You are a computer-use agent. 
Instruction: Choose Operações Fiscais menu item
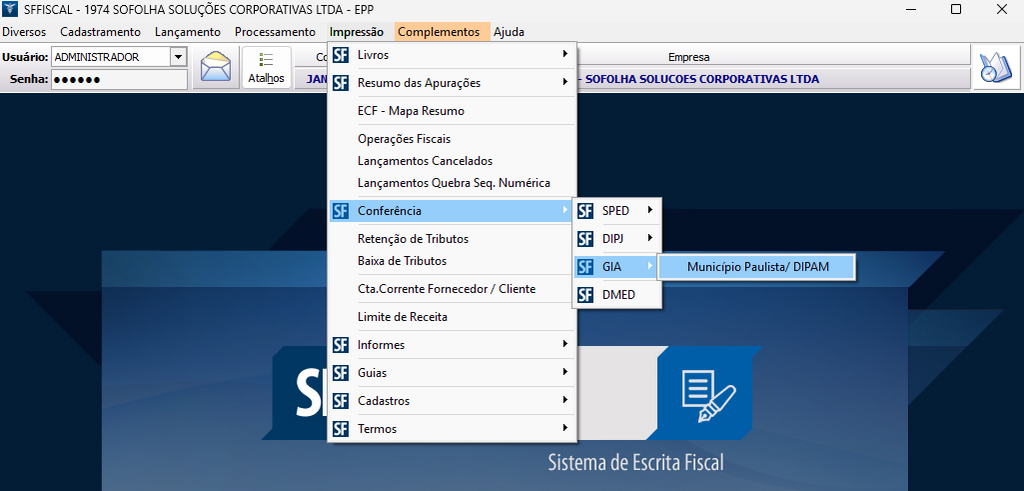tap(404, 139)
